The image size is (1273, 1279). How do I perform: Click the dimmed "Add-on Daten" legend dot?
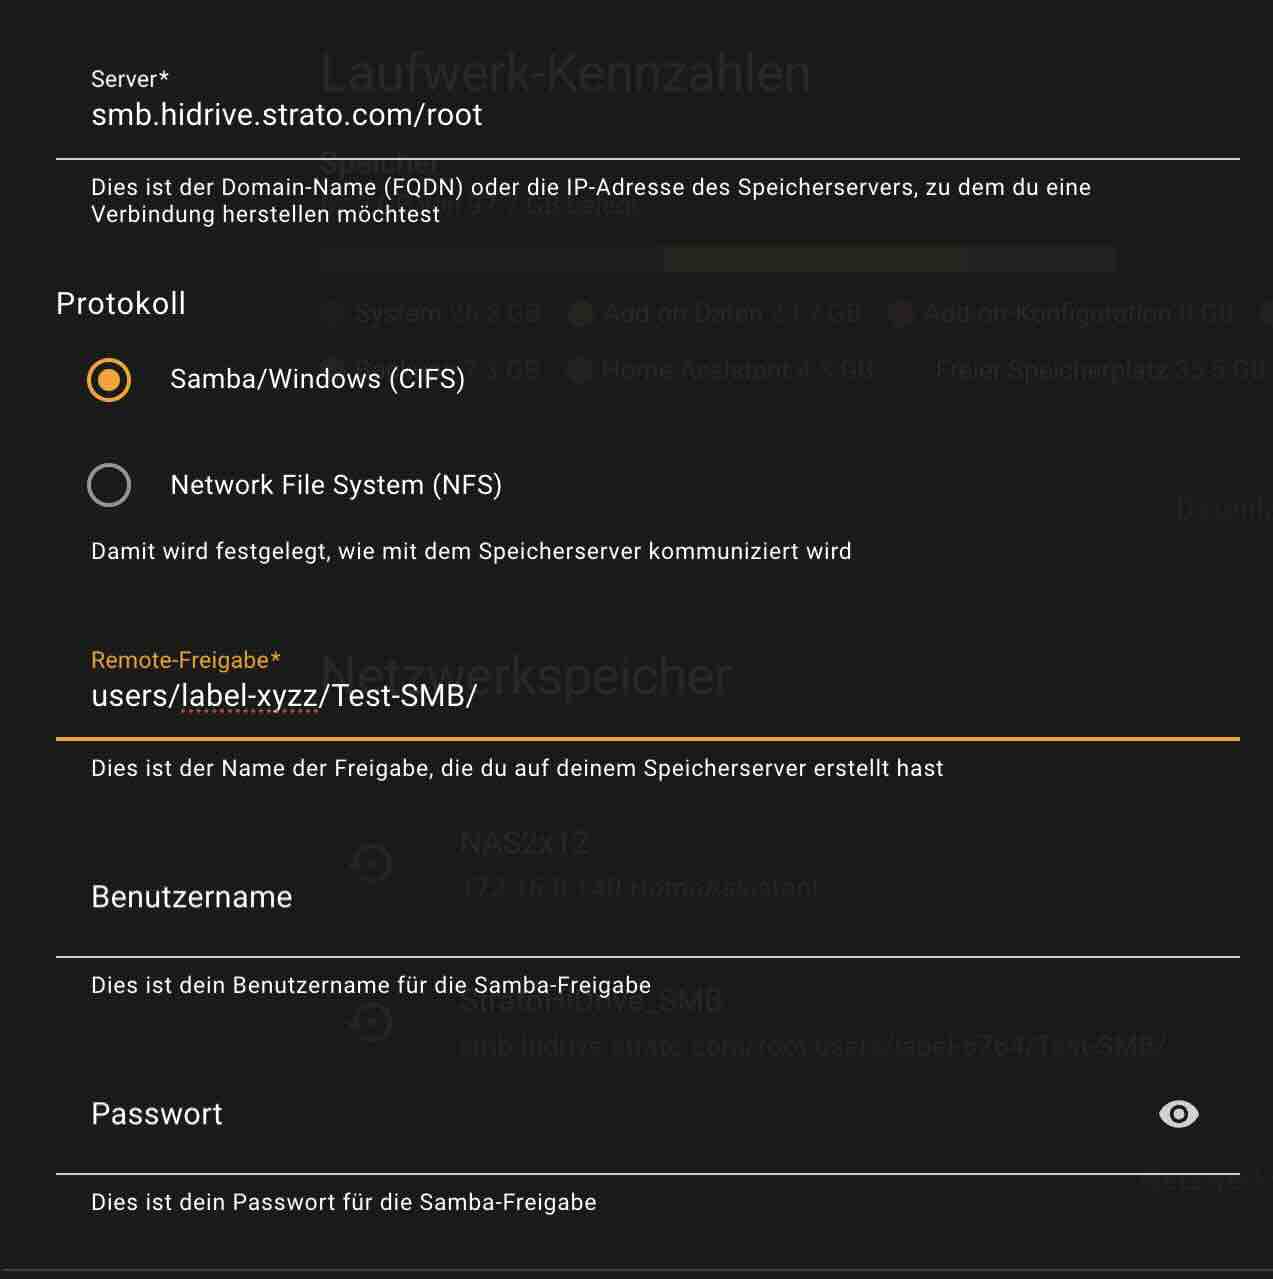point(580,314)
